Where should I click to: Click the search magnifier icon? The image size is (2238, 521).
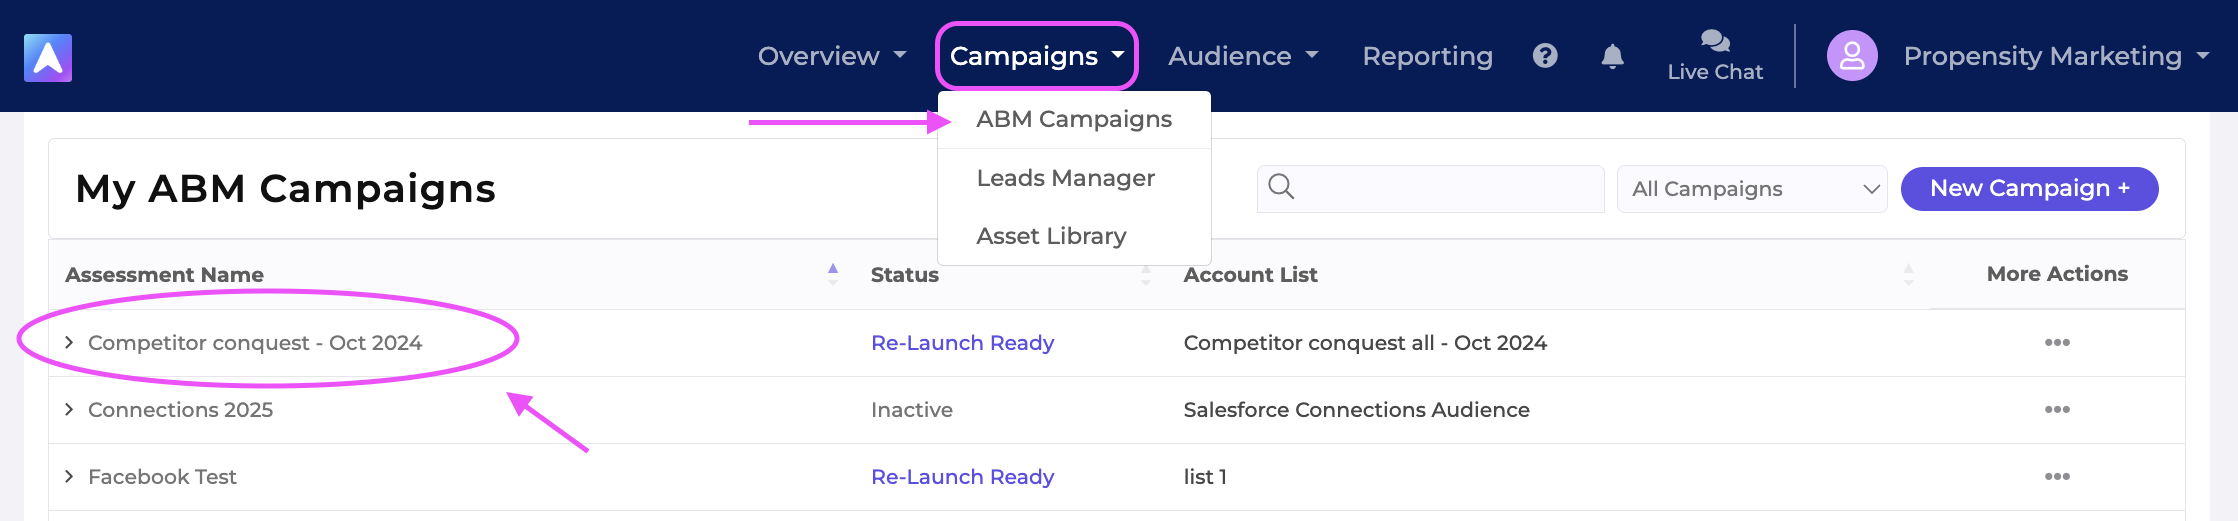tap(1281, 187)
